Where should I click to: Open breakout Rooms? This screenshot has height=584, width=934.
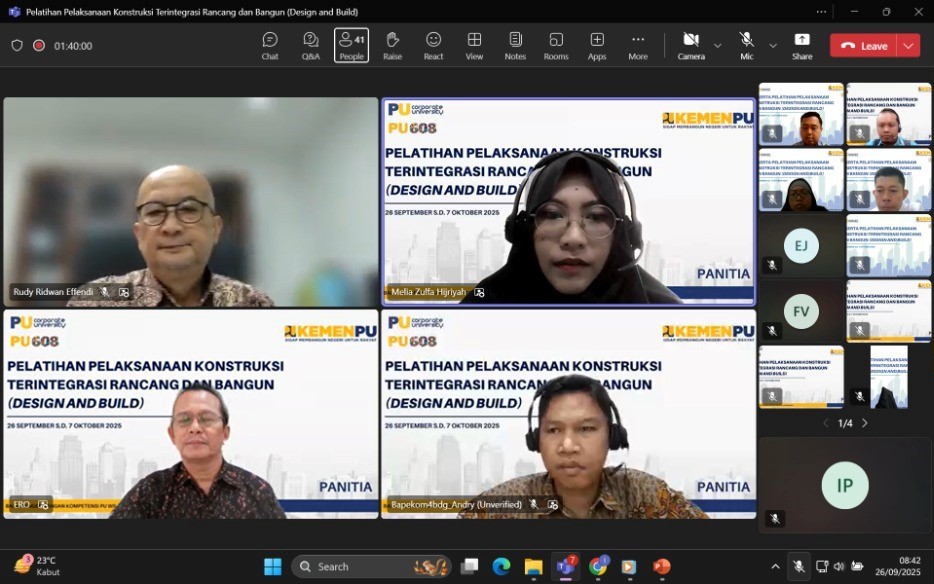(x=556, y=44)
